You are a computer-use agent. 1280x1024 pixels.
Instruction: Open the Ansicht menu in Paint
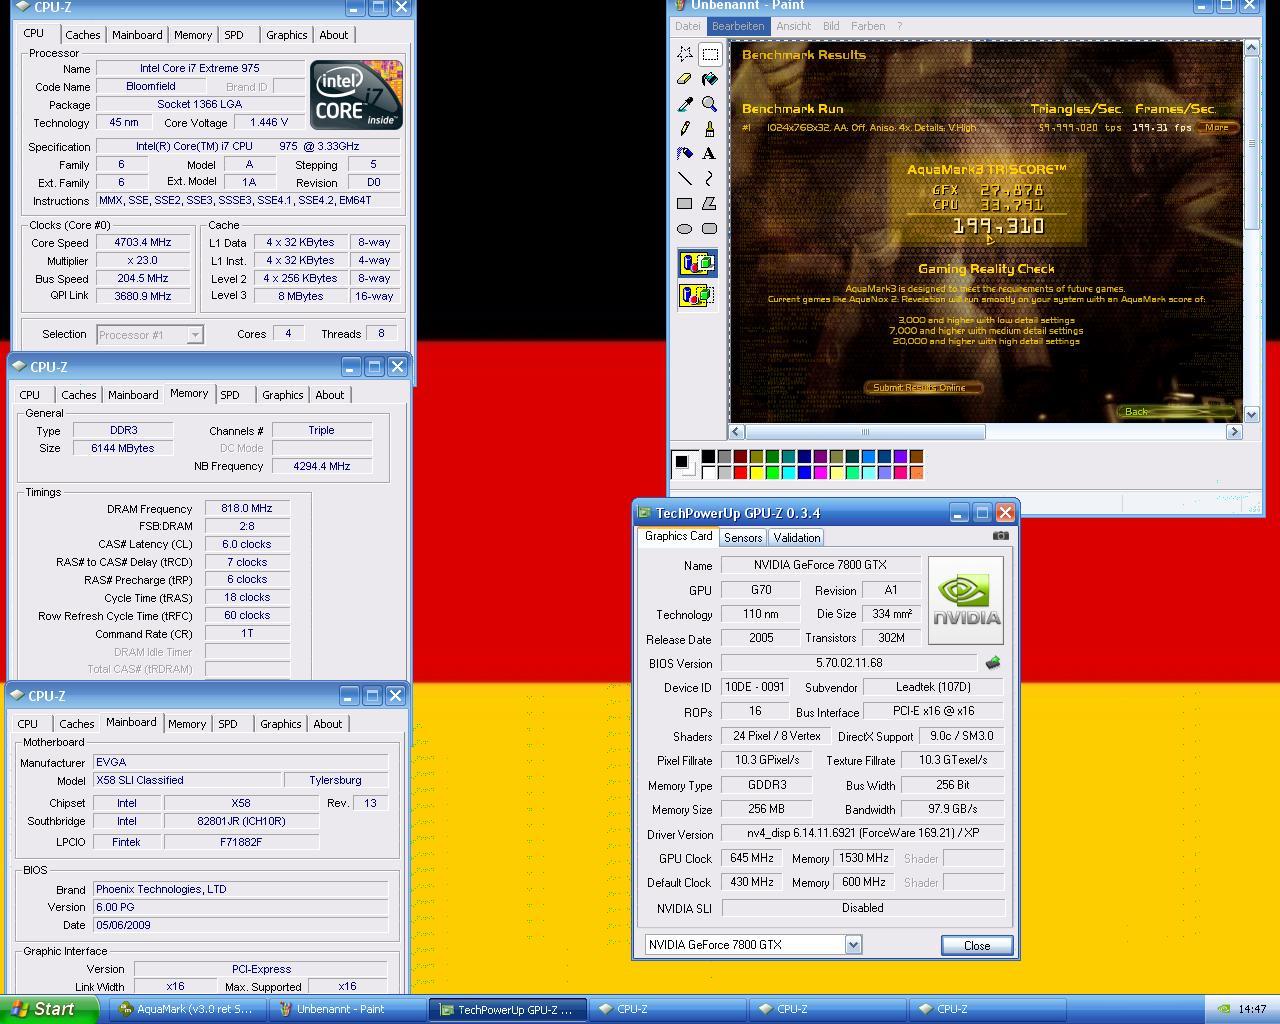click(794, 26)
